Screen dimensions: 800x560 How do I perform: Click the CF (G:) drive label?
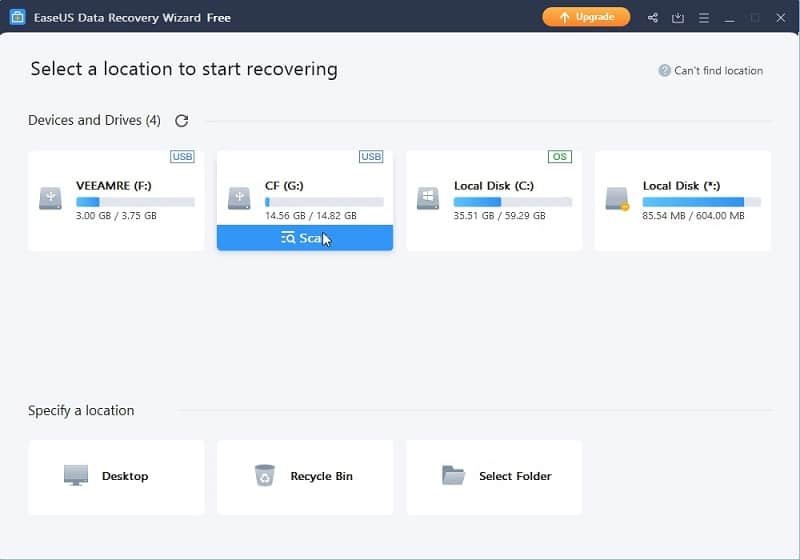285,186
